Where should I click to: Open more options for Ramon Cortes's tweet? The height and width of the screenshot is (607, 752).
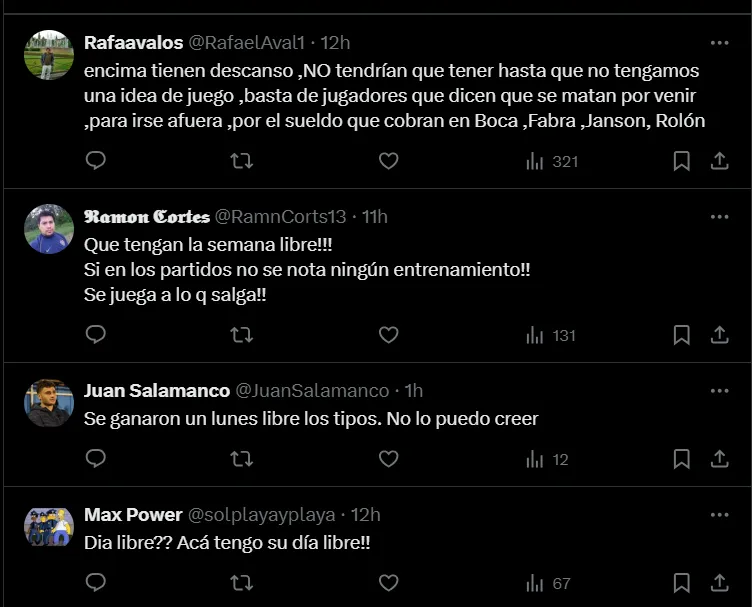(719, 217)
